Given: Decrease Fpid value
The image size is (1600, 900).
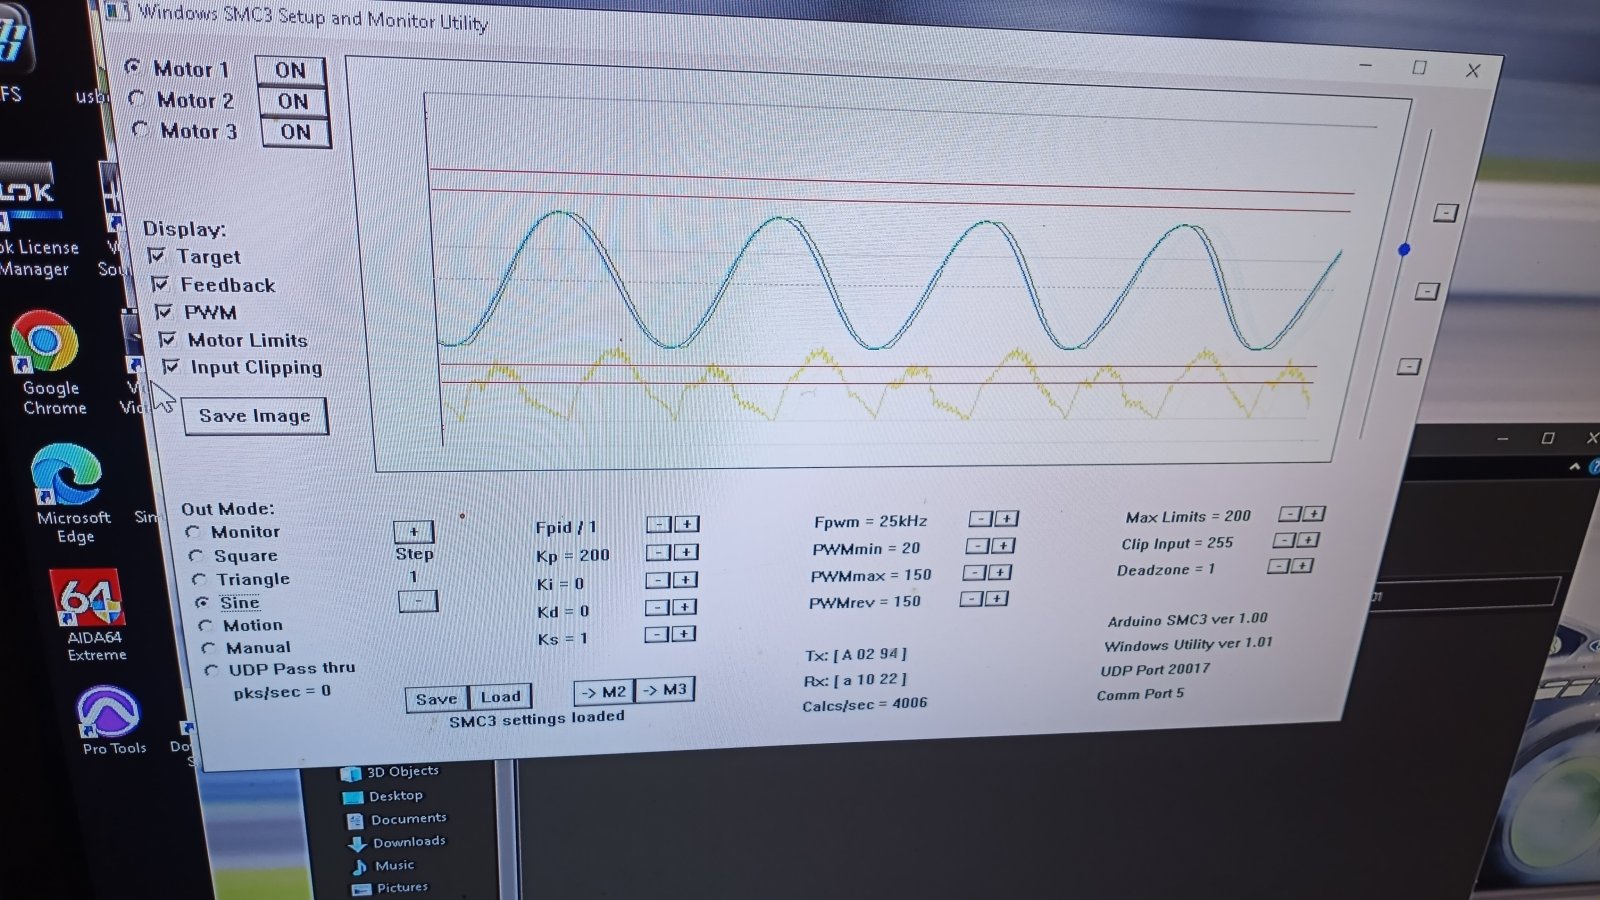Looking at the screenshot, I should (658, 524).
